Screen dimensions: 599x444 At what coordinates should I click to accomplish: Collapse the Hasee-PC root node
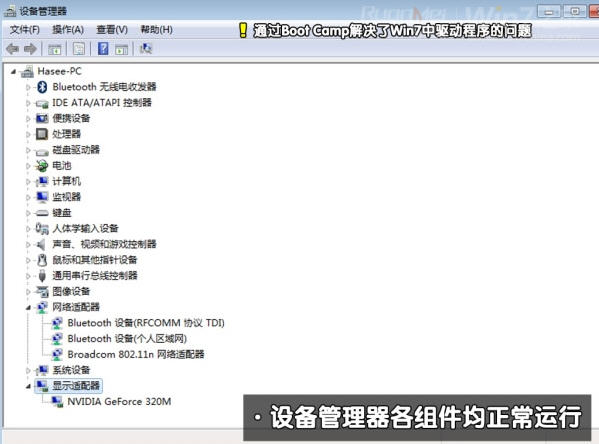[13, 71]
